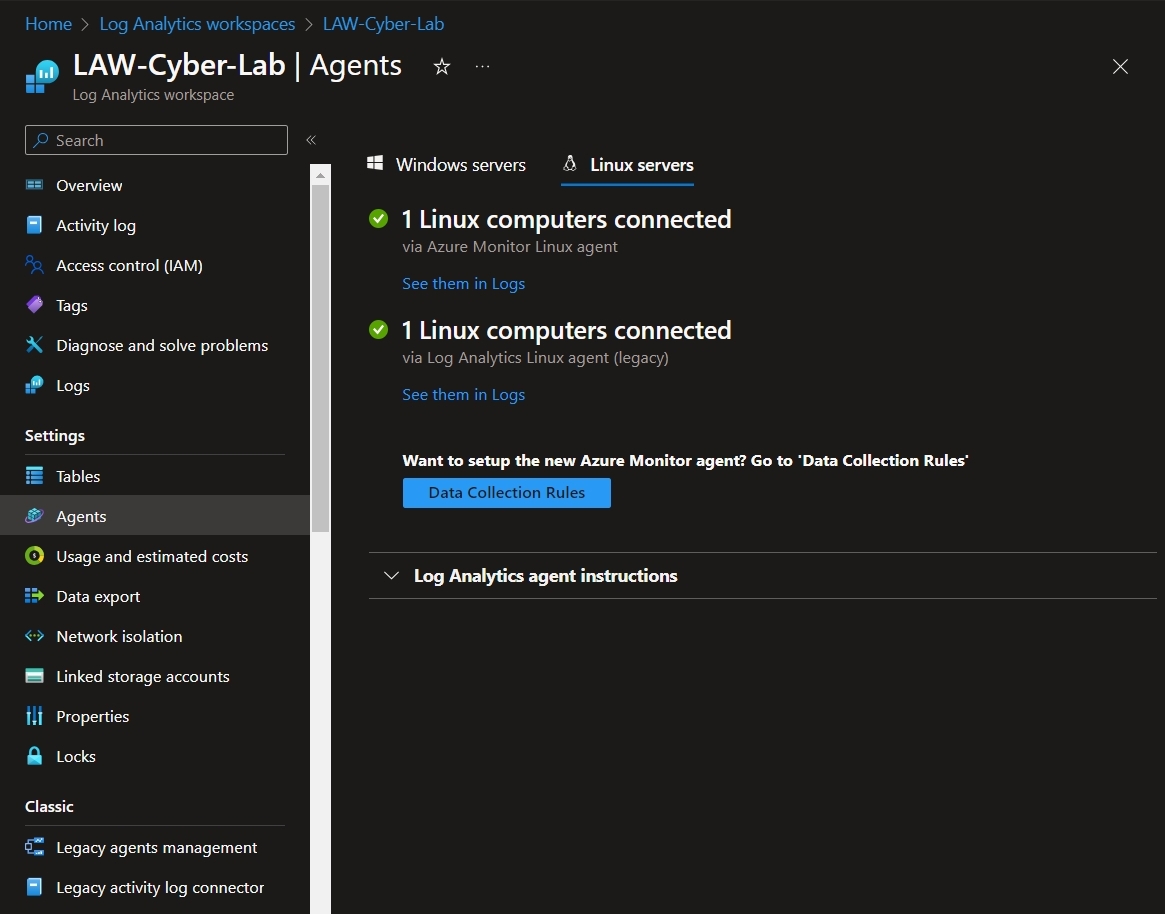Click the Linux penguin icon on tab
Screen dimensions: 1165x914
570,163
